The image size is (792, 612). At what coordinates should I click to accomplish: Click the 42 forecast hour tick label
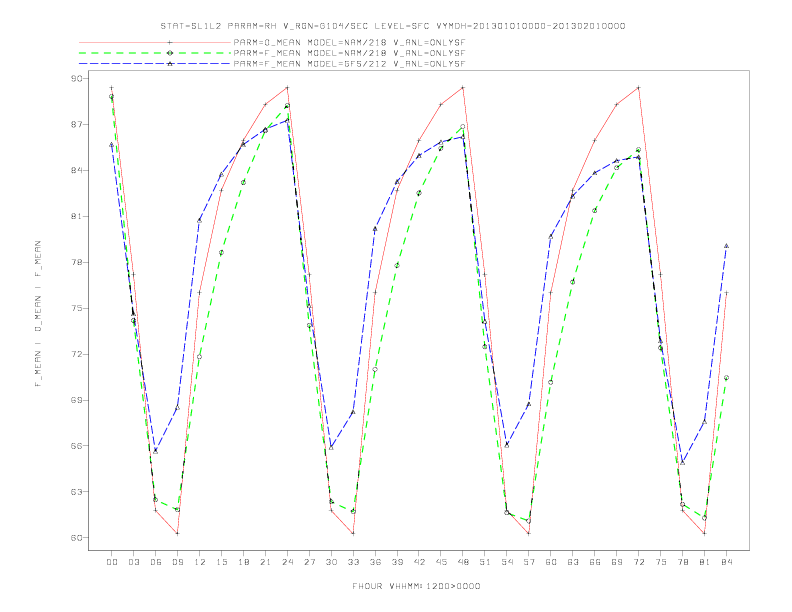[x=419, y=562]
